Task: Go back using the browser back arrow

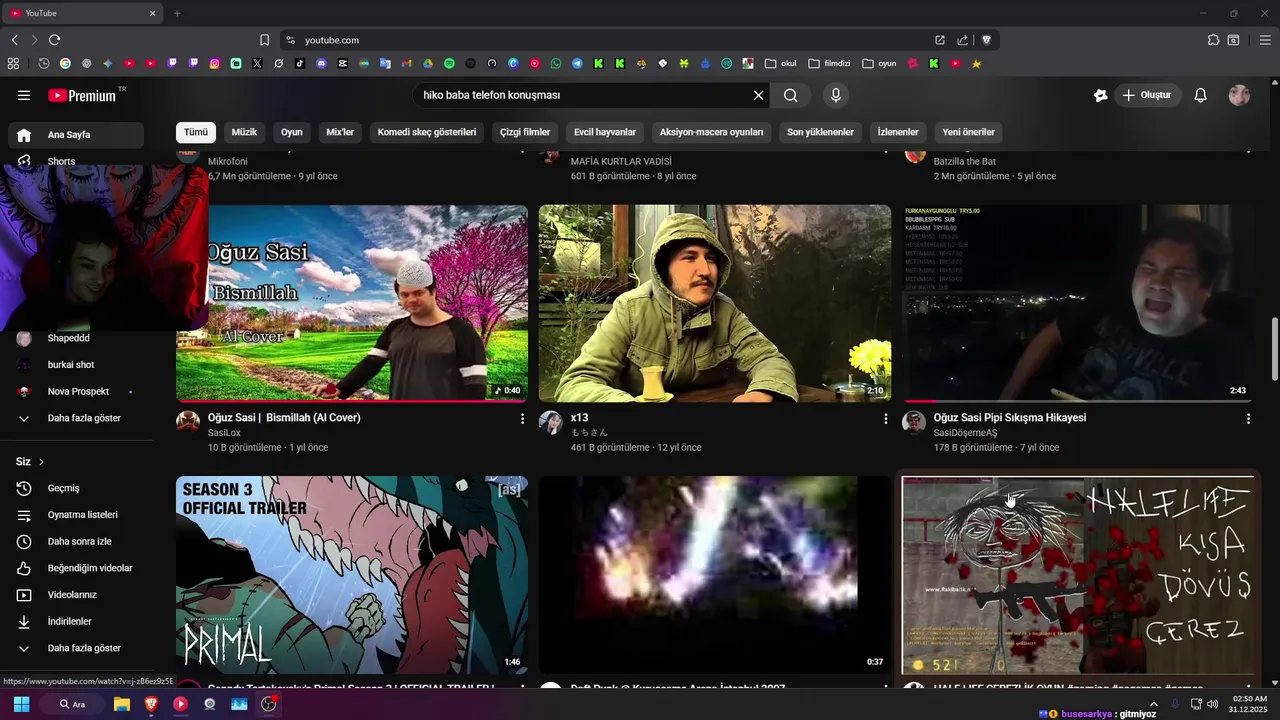Action: click(14, 40)
